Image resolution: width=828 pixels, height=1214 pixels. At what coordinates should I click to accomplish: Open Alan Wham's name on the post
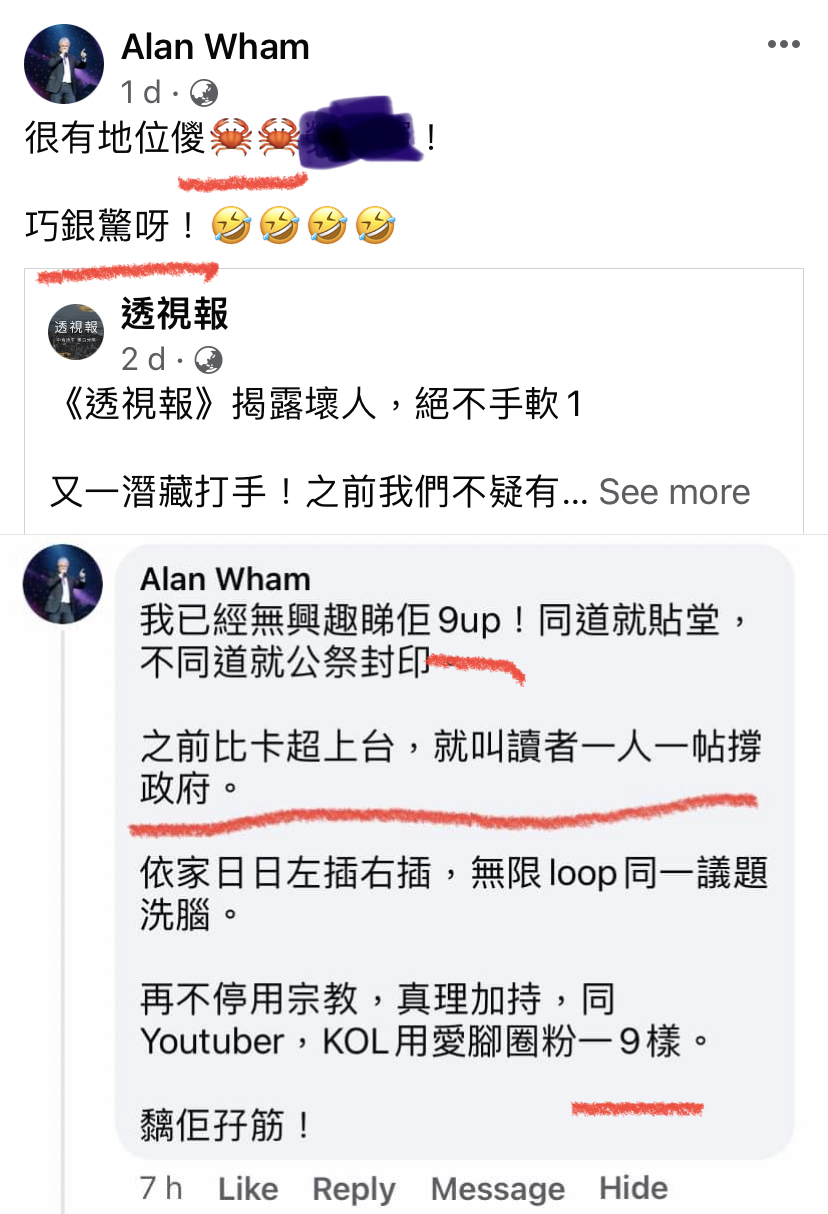tap(215, 46)
